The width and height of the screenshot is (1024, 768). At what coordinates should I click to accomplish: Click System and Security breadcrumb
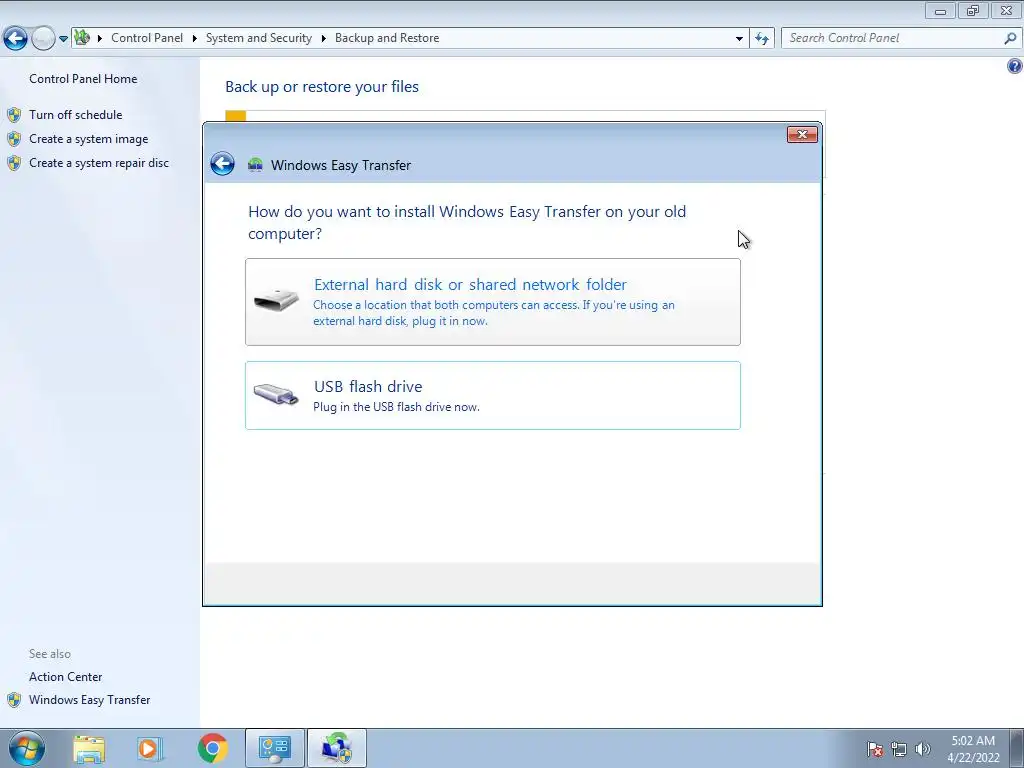click(259, 38)
